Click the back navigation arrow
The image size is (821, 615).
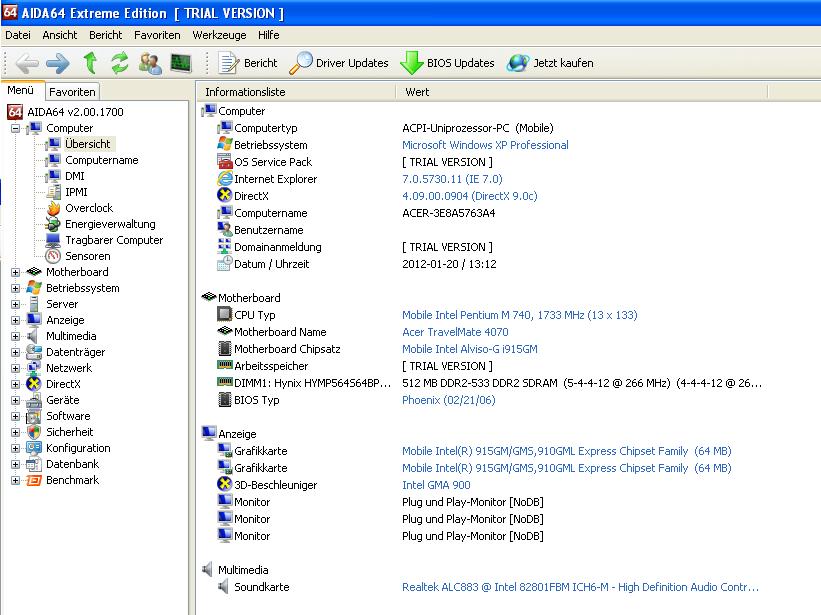pos(27,63)
